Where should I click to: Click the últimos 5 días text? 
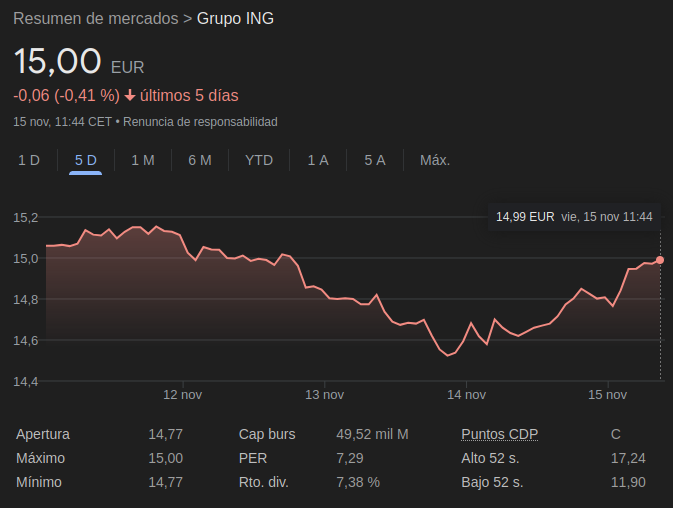(189, 96)
